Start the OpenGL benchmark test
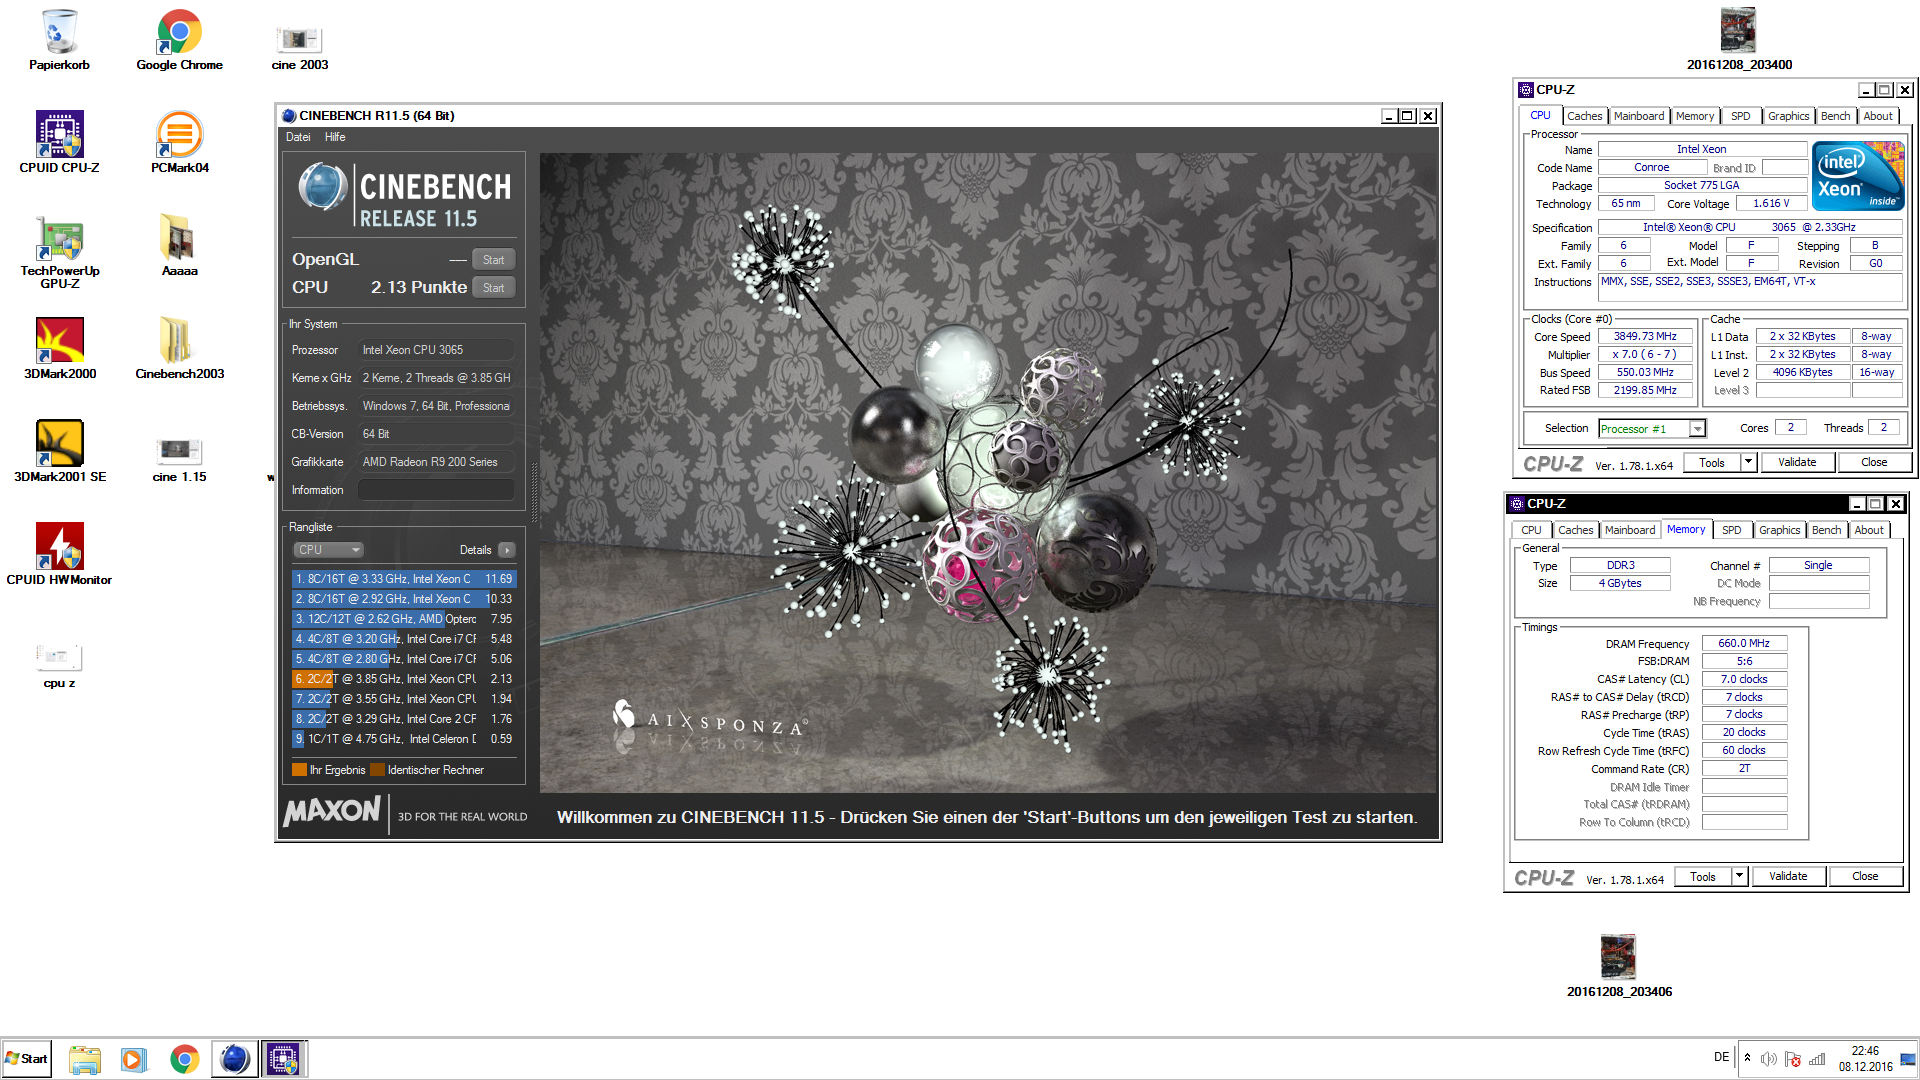The image size is (1920, 1080). point(493,260)
